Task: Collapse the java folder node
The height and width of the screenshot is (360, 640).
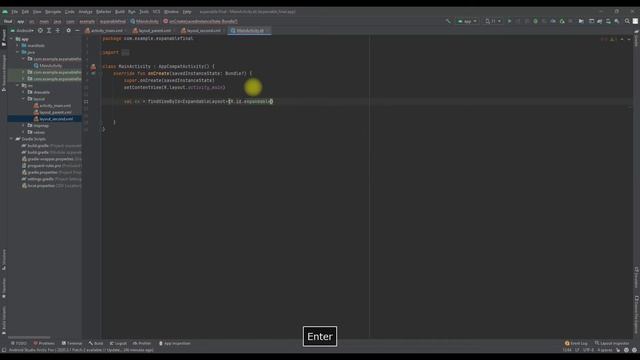Action: click(x=18, y=52)
